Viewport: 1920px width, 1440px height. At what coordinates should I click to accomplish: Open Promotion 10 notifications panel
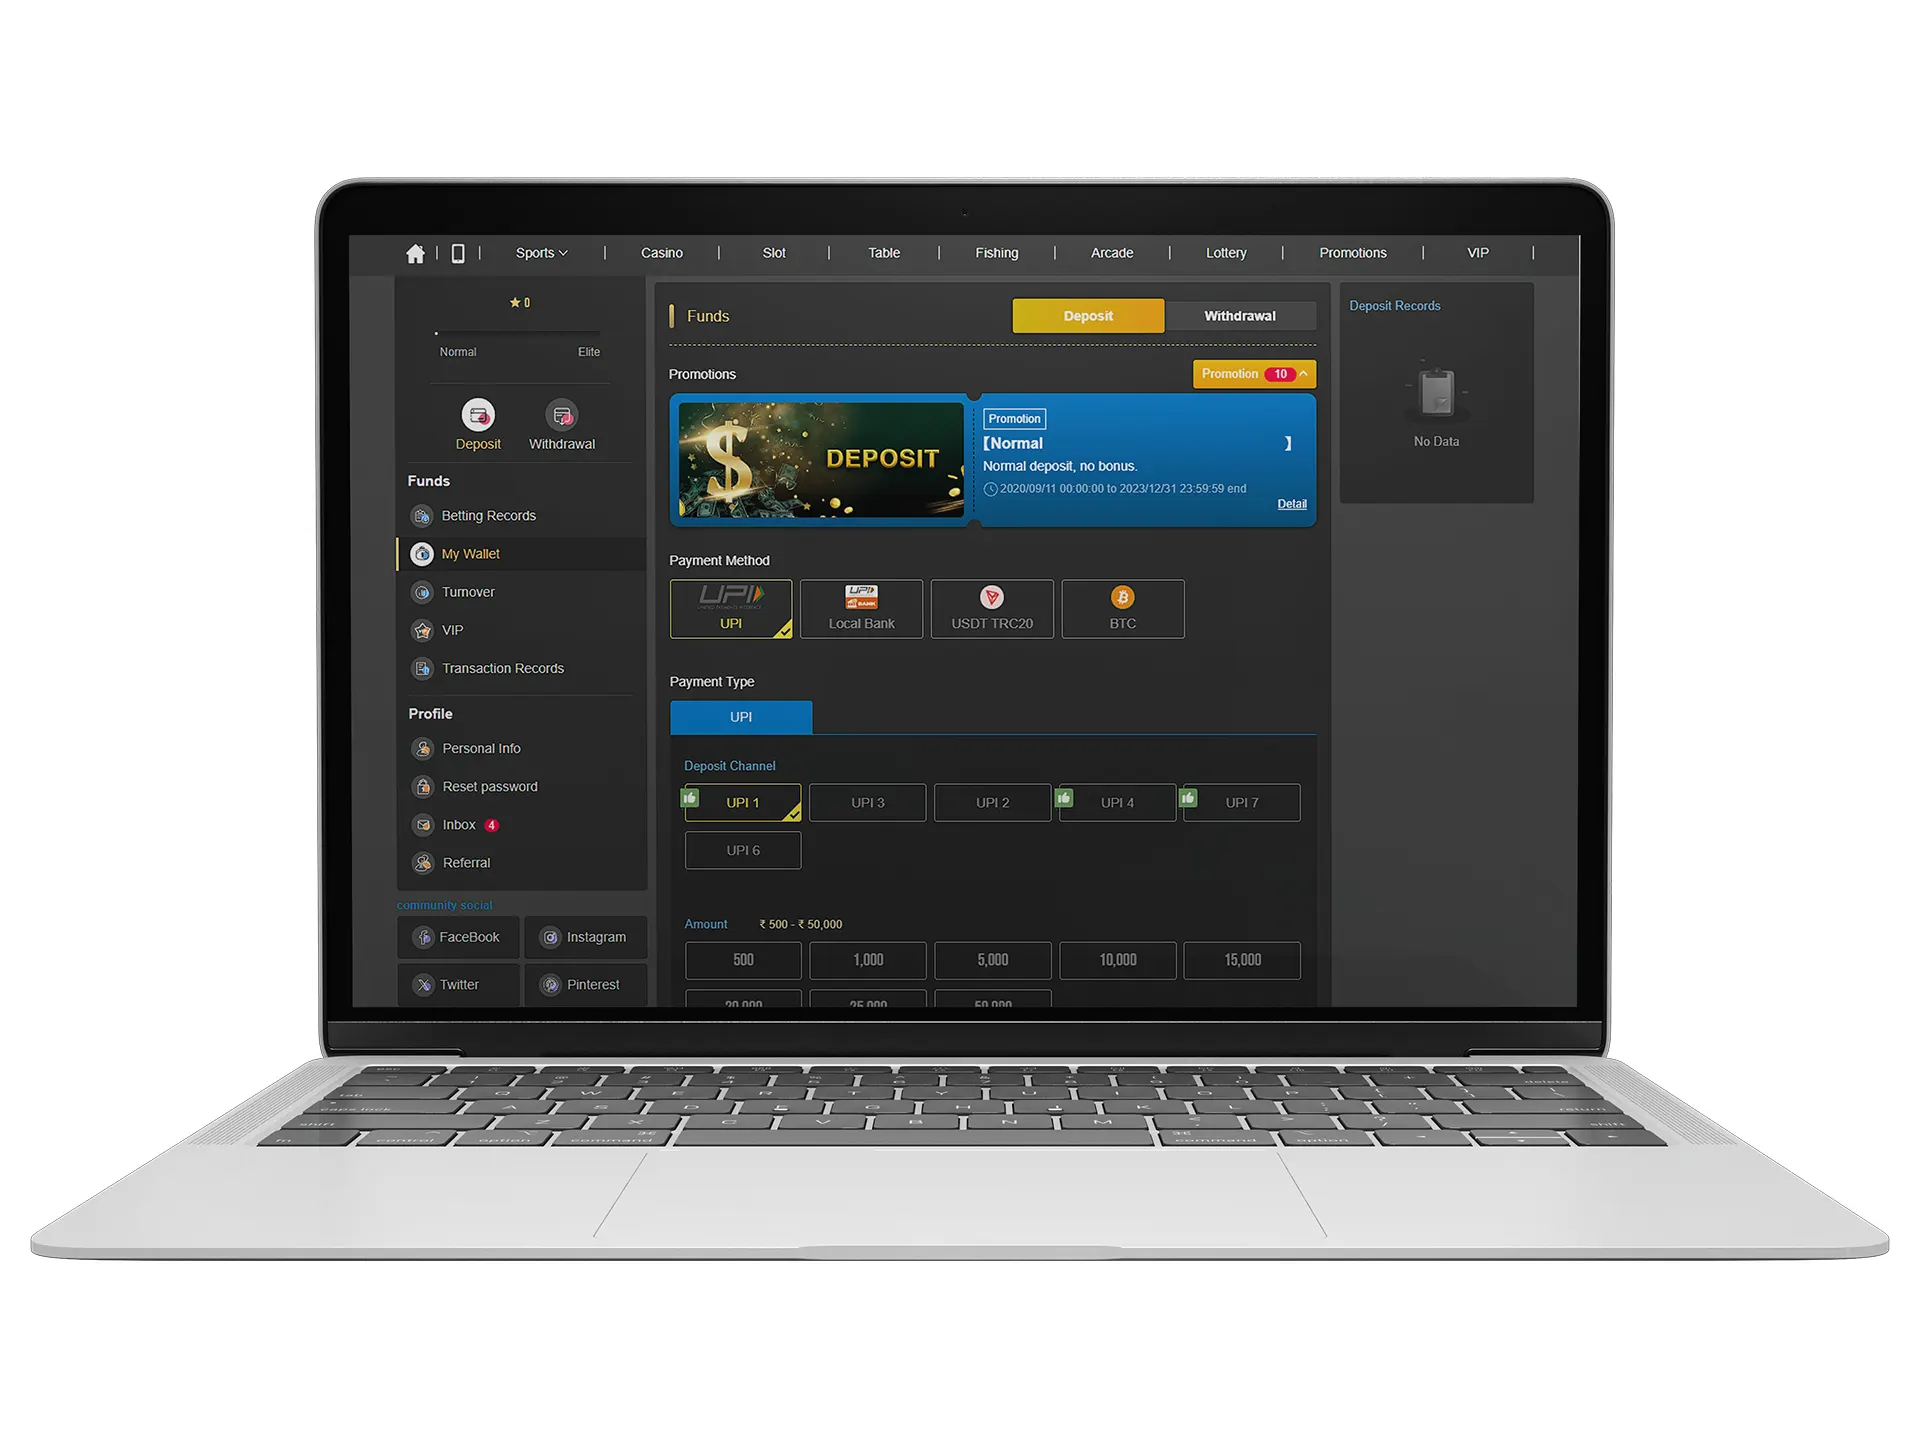(1255, 374)
